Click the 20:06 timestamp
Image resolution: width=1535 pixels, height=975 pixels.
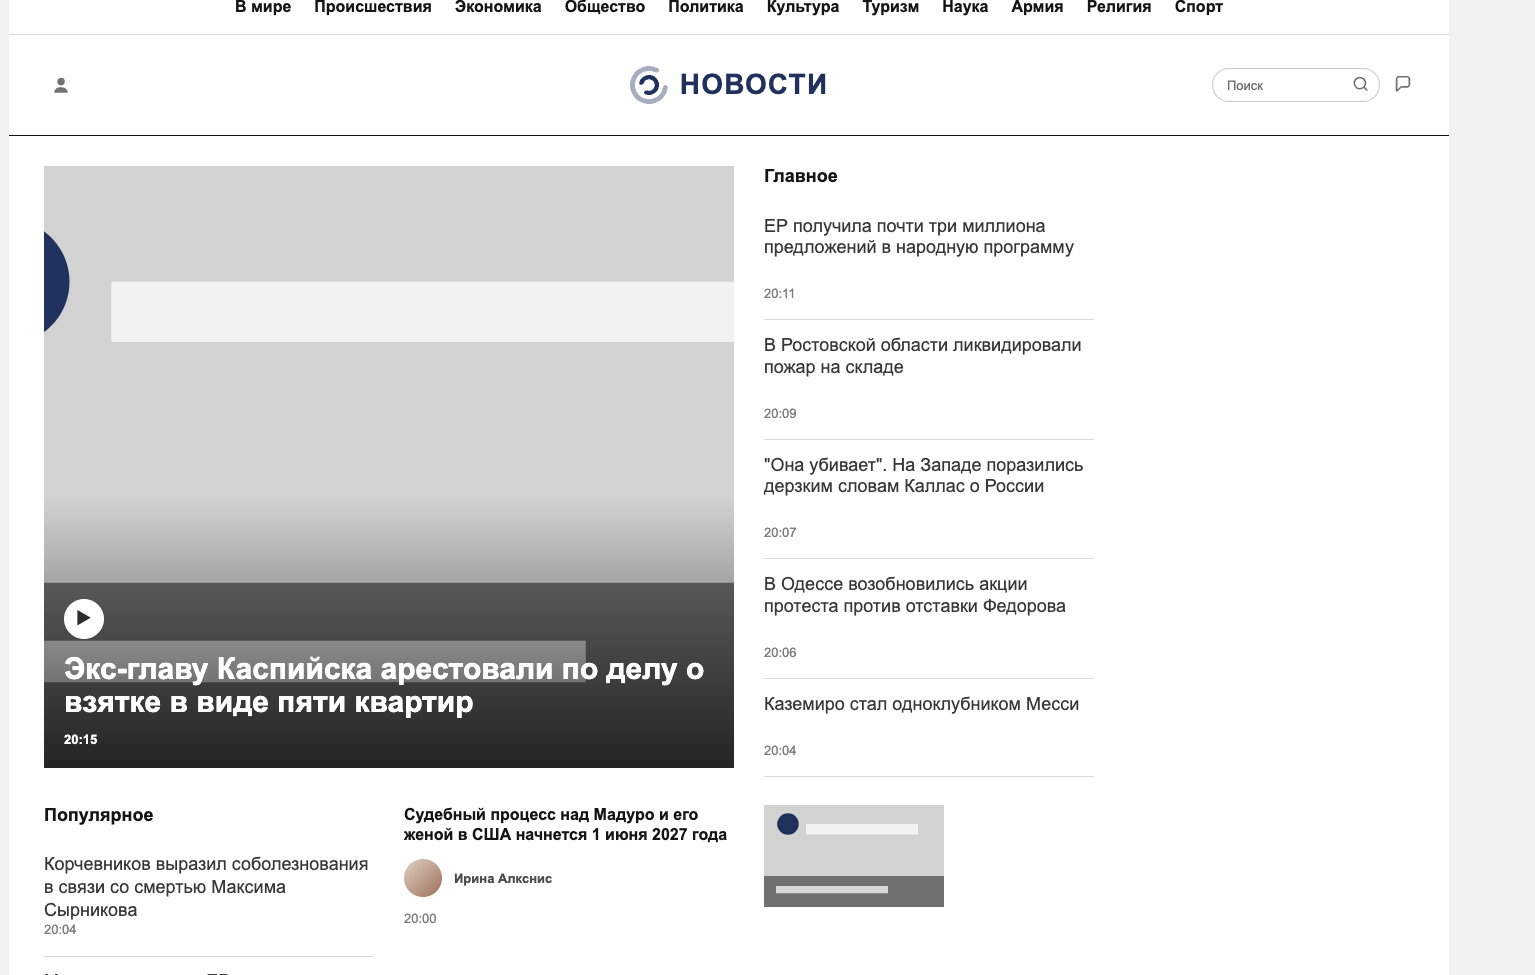pos(780,653)
